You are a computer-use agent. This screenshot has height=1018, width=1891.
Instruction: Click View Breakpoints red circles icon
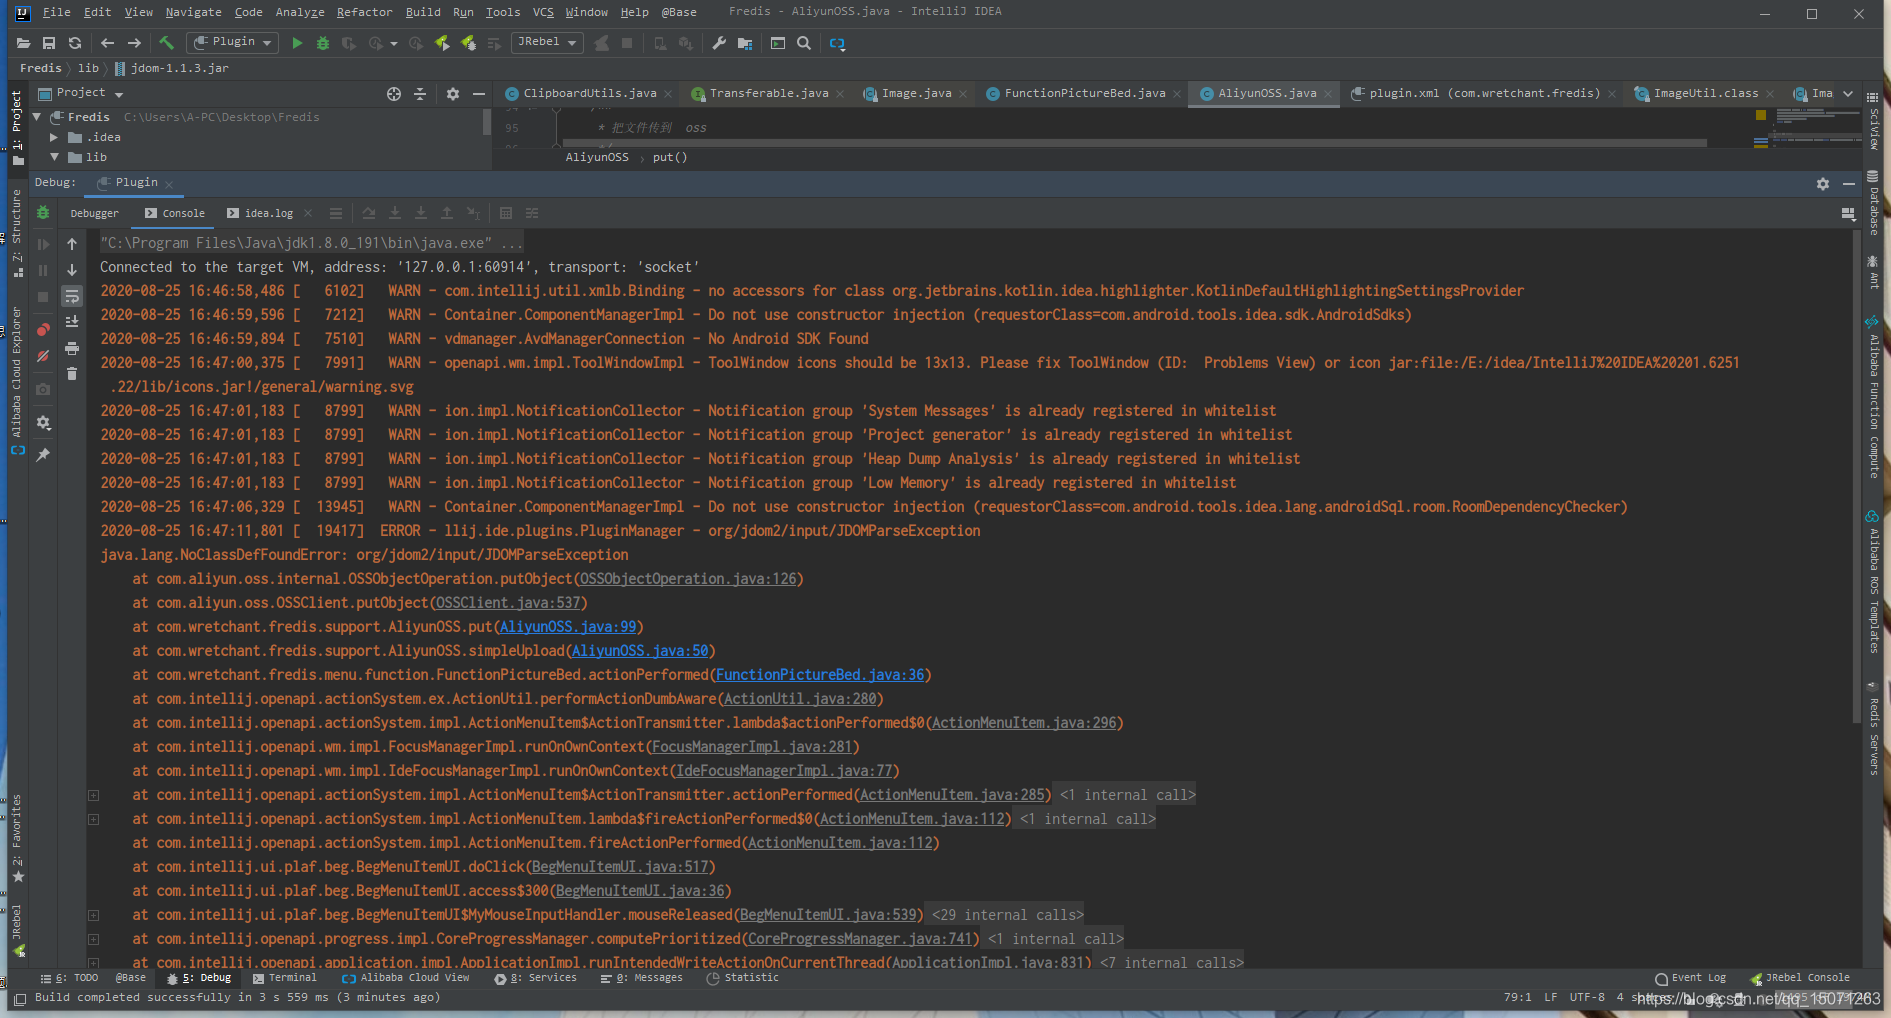43,330
